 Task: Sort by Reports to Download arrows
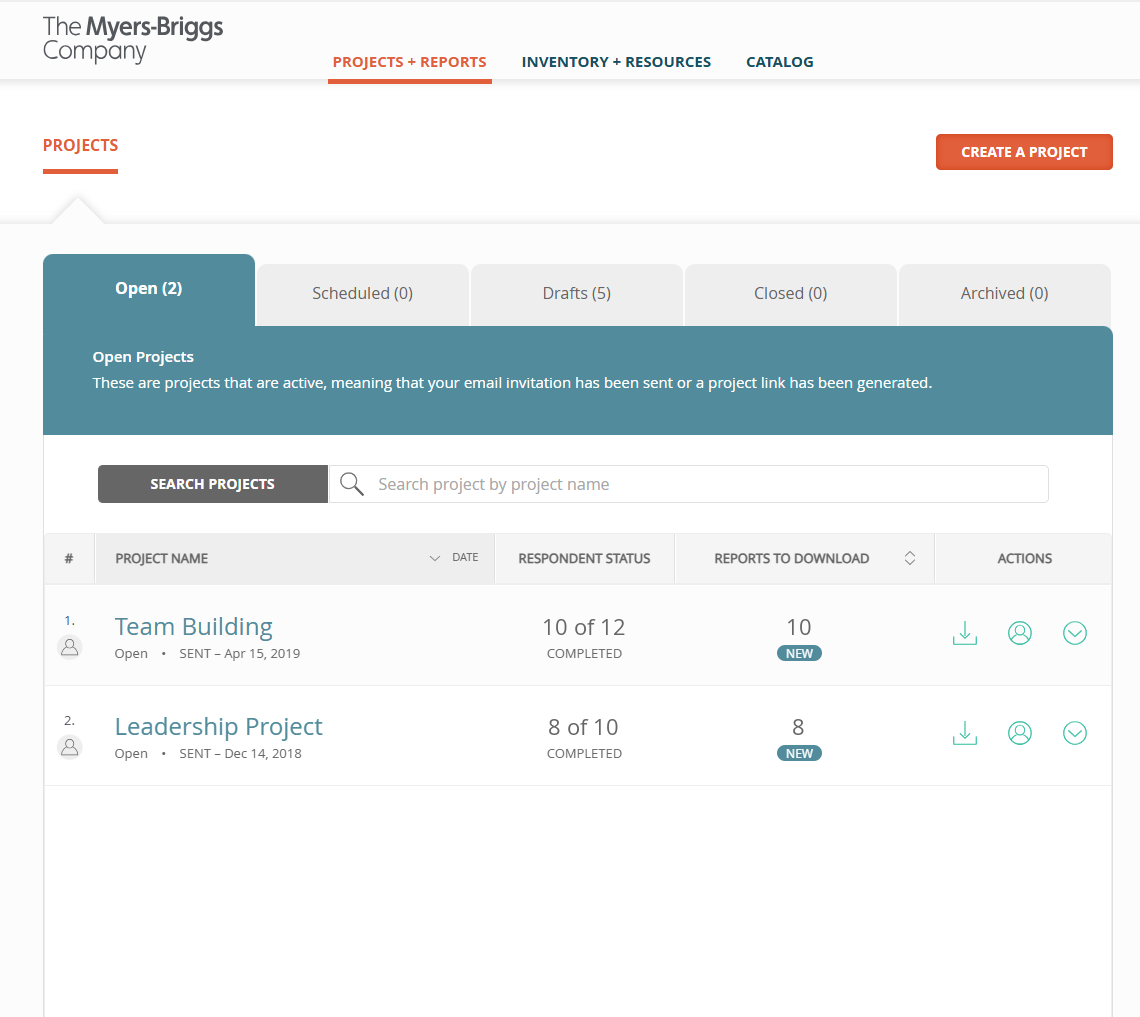910,558
